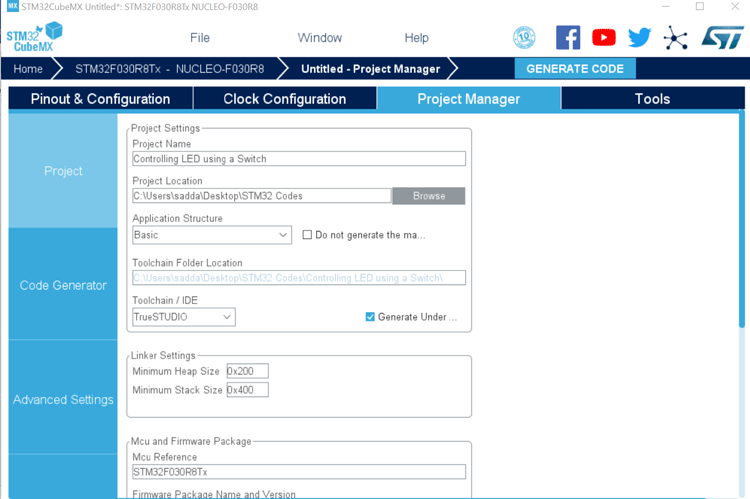Click the ST community network icon

675,38
